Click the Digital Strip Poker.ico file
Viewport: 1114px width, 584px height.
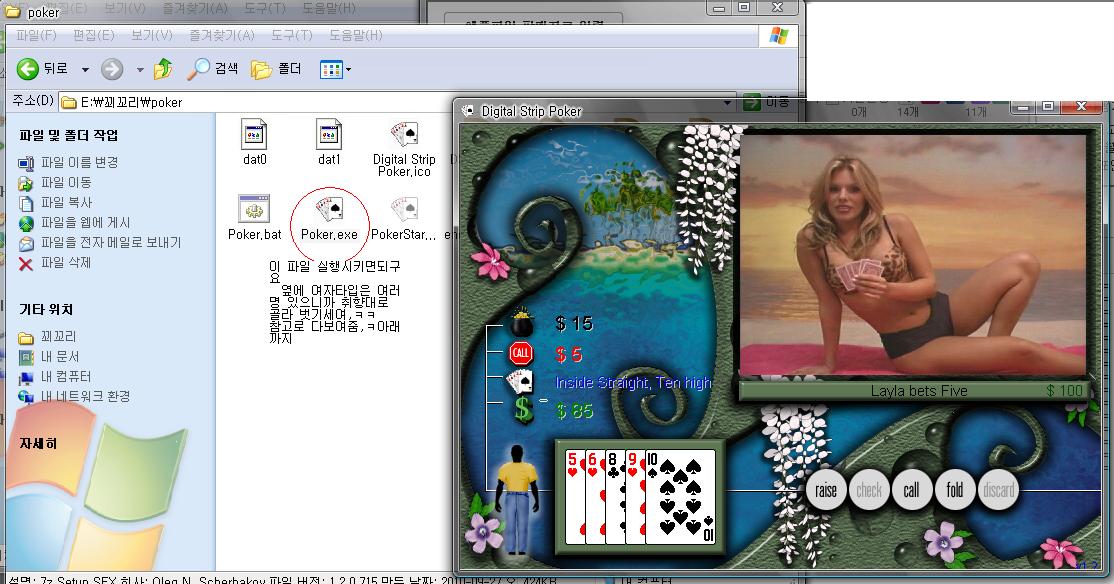[x=404, y=134]
